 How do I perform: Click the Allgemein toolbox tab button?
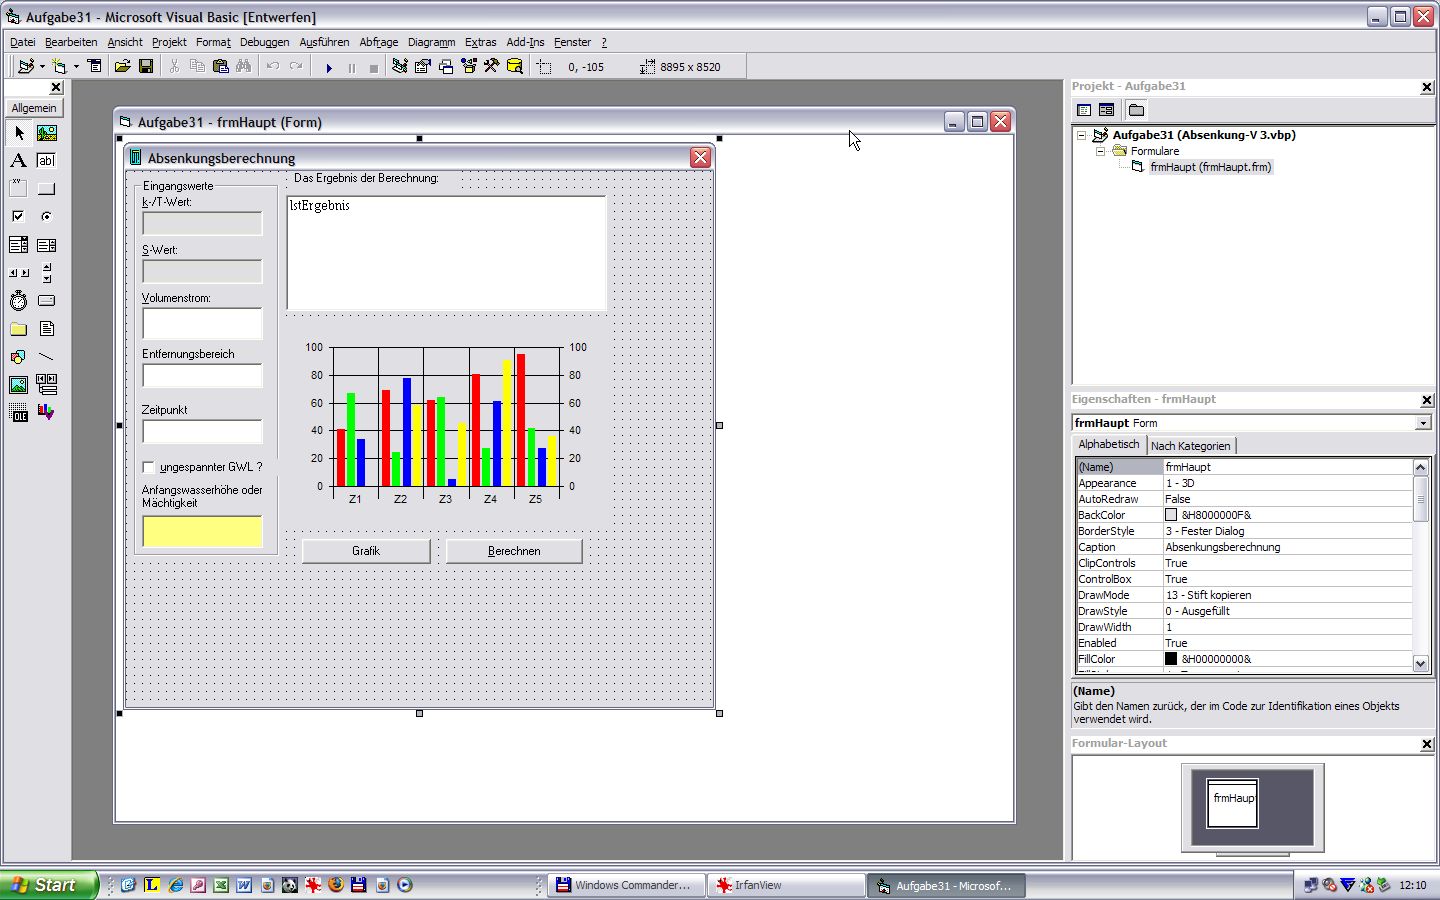pyautogui.click(x=34, y=108)
